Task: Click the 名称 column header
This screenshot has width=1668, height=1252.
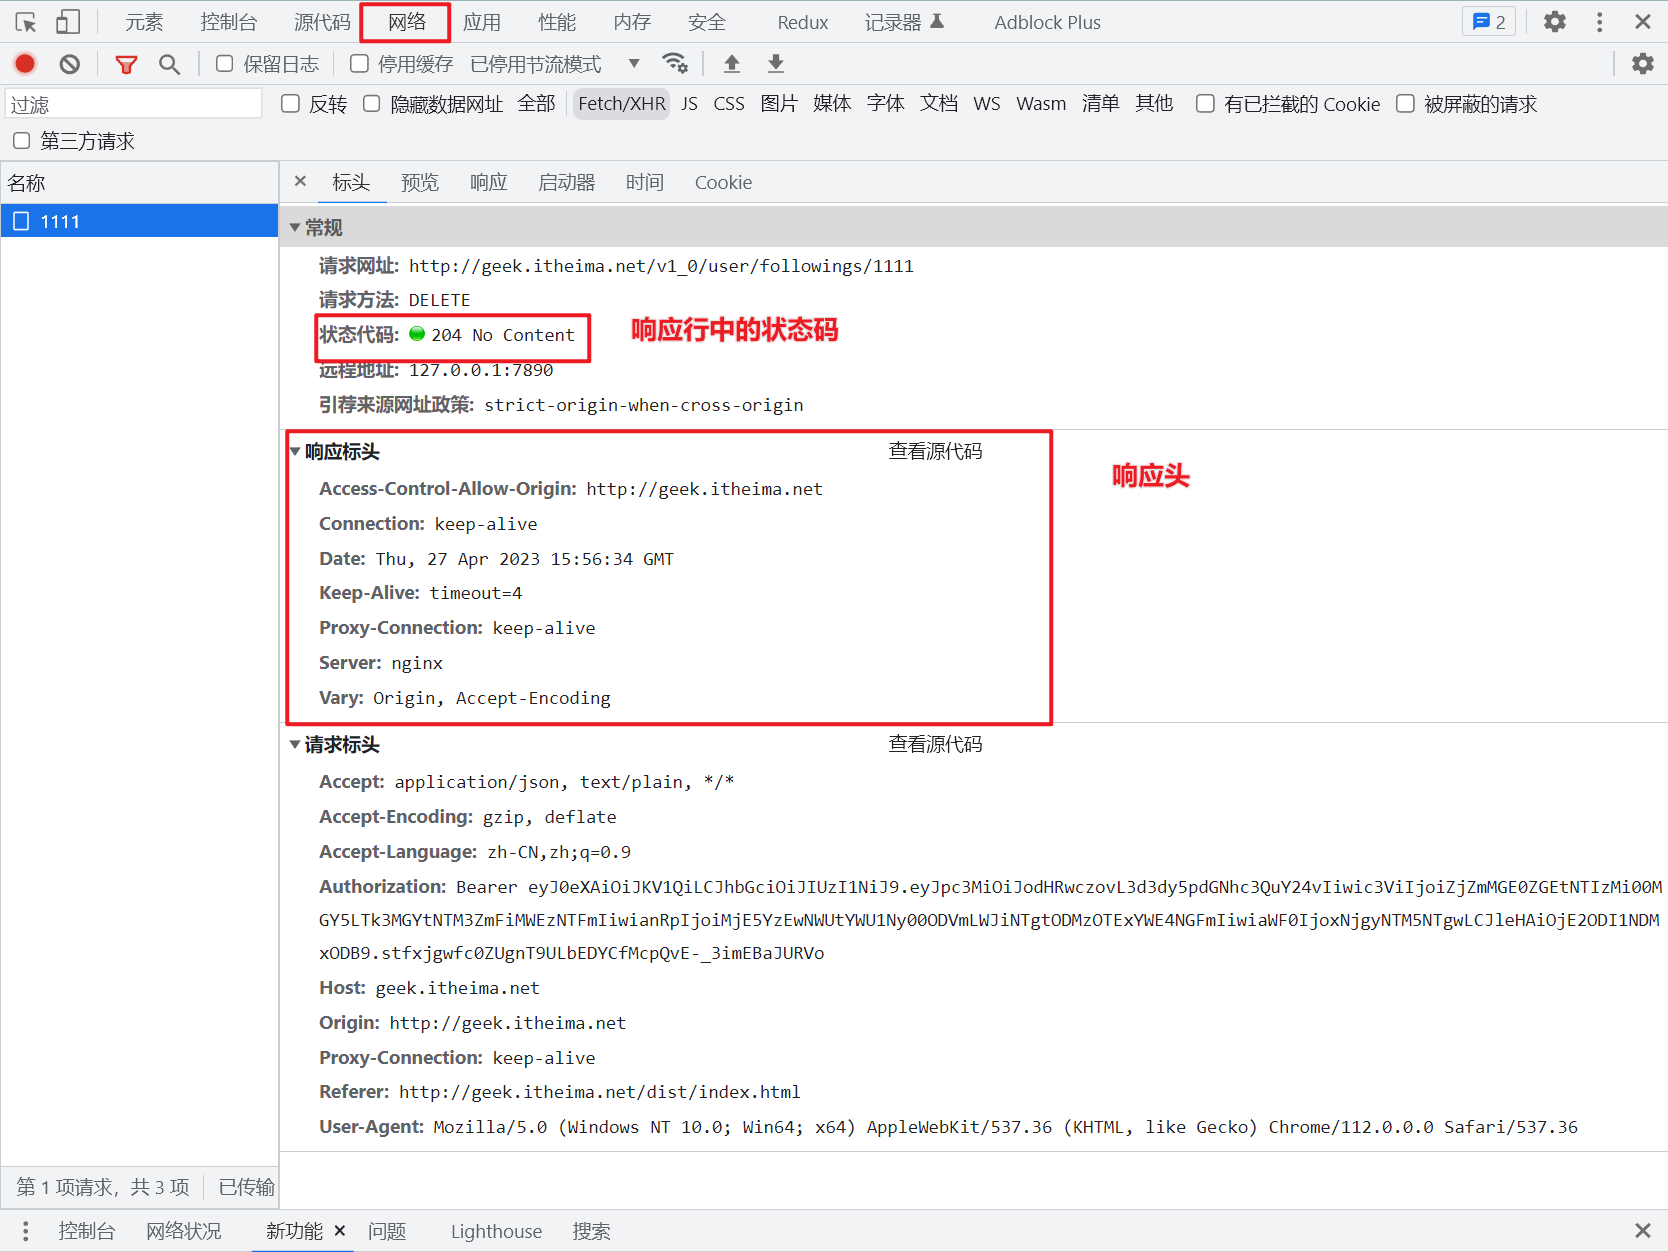Action: [x=139, y=183]
